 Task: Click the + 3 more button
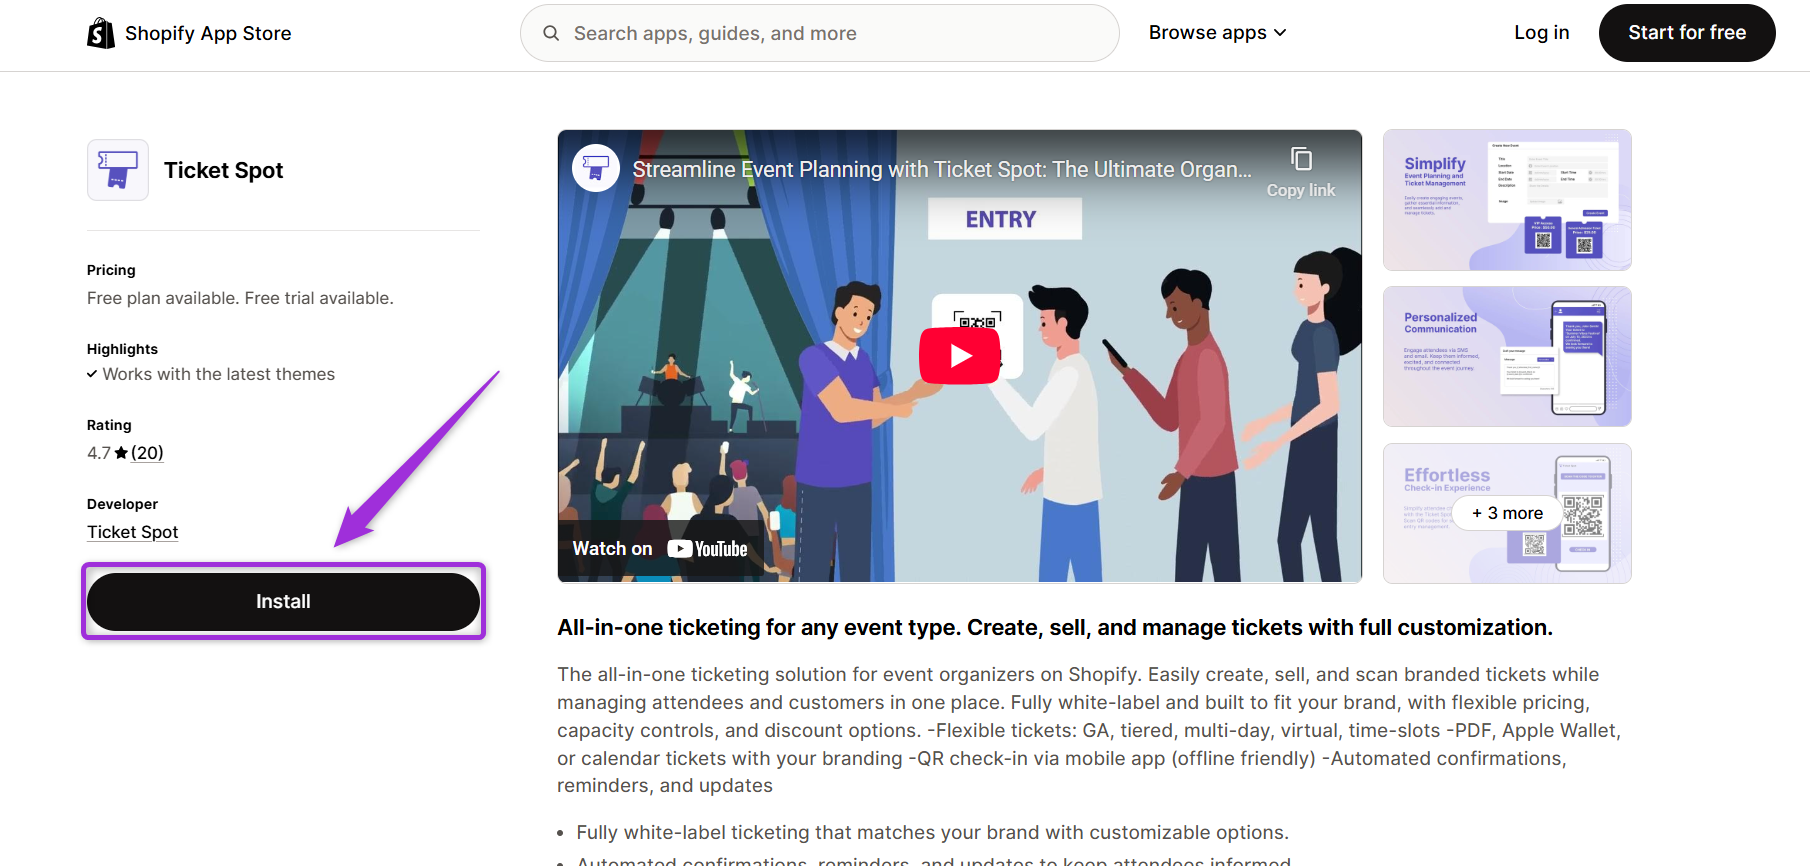pos(1507,513)
